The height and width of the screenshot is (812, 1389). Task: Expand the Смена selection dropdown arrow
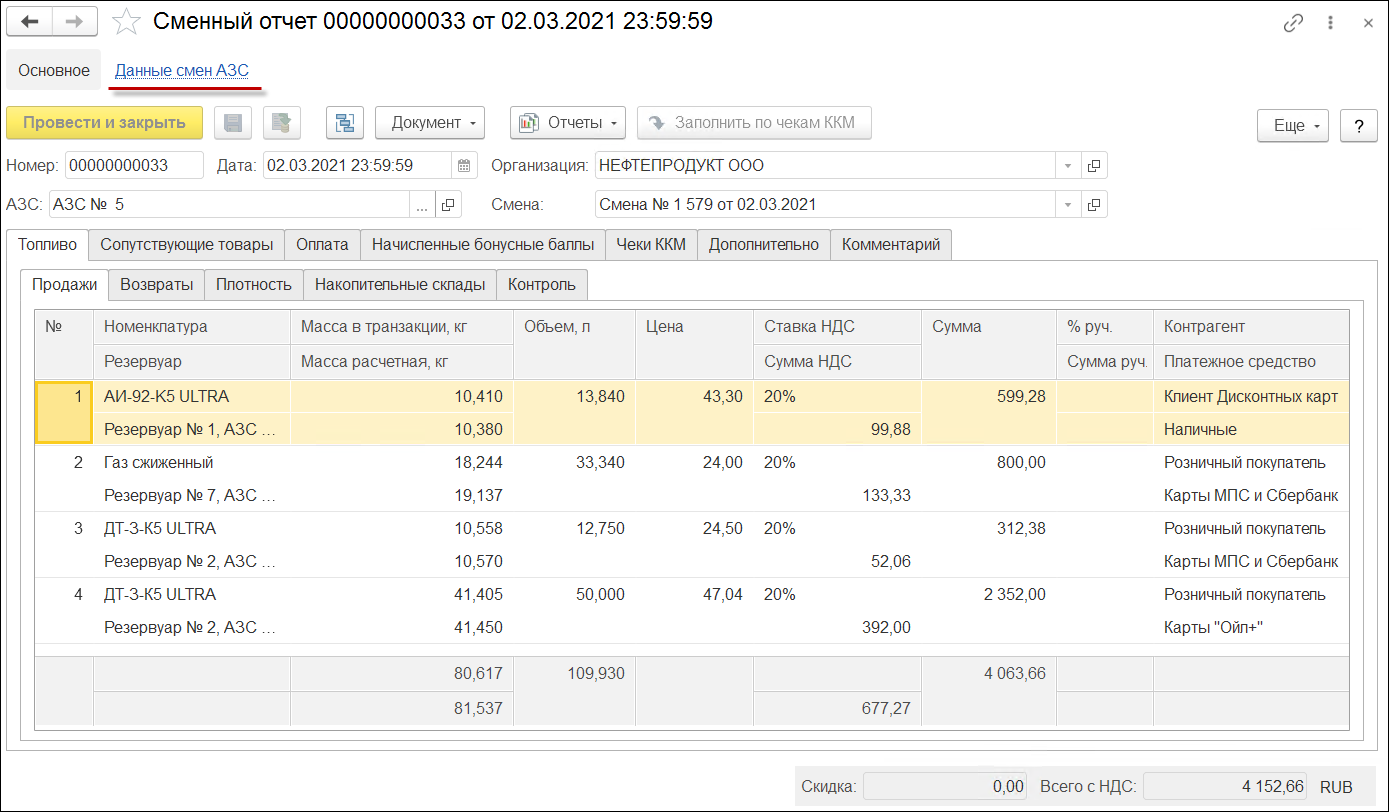pos(1068,205)
